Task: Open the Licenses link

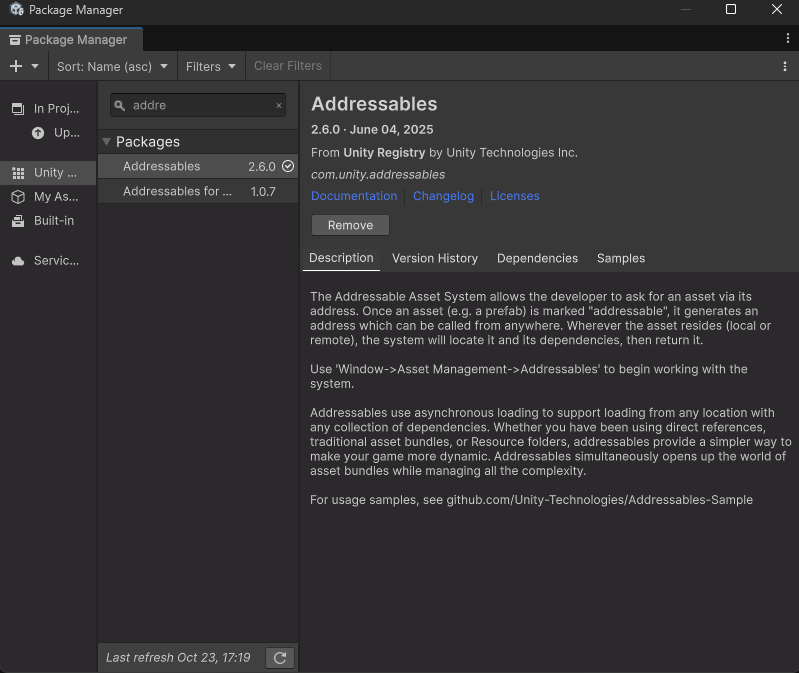Action: pos(515,196)
